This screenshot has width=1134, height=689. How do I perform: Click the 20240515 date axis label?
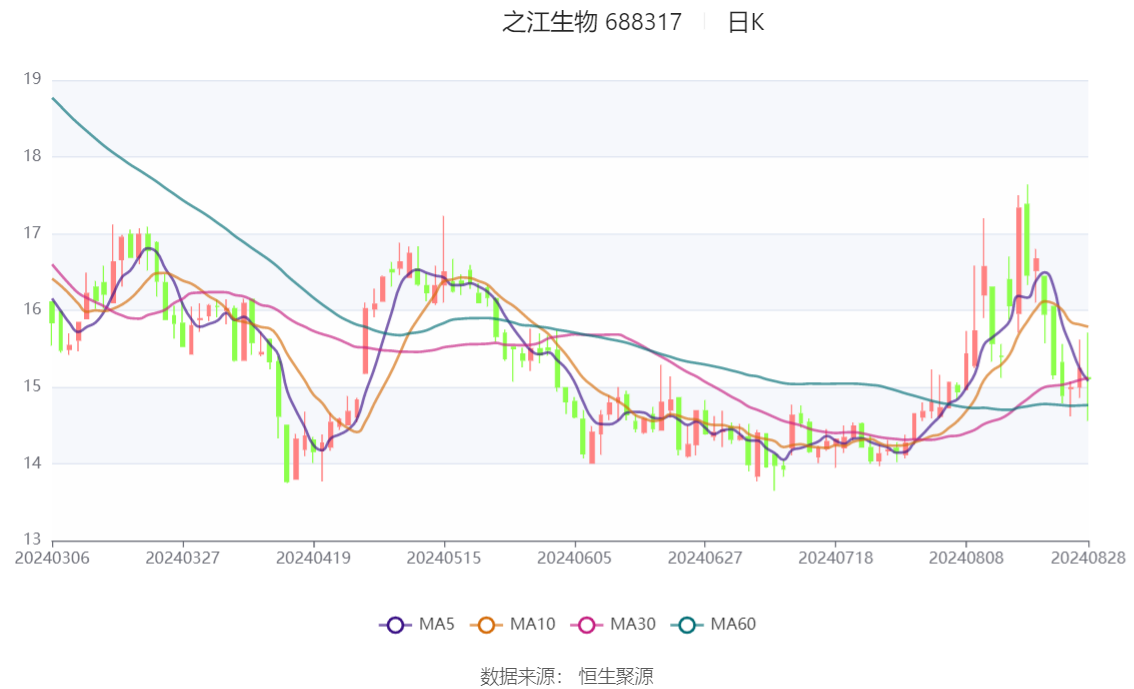[443, 558]
